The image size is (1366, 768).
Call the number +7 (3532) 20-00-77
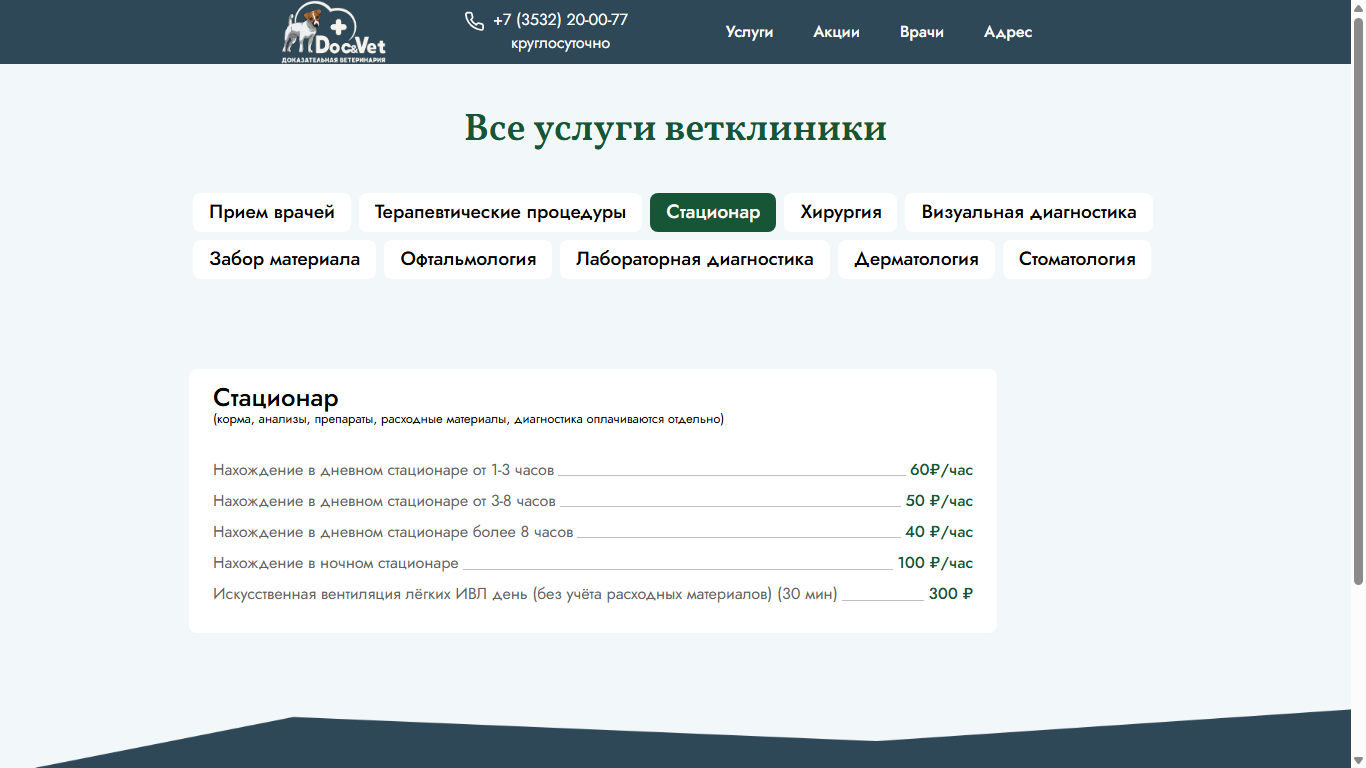[560, 20]
